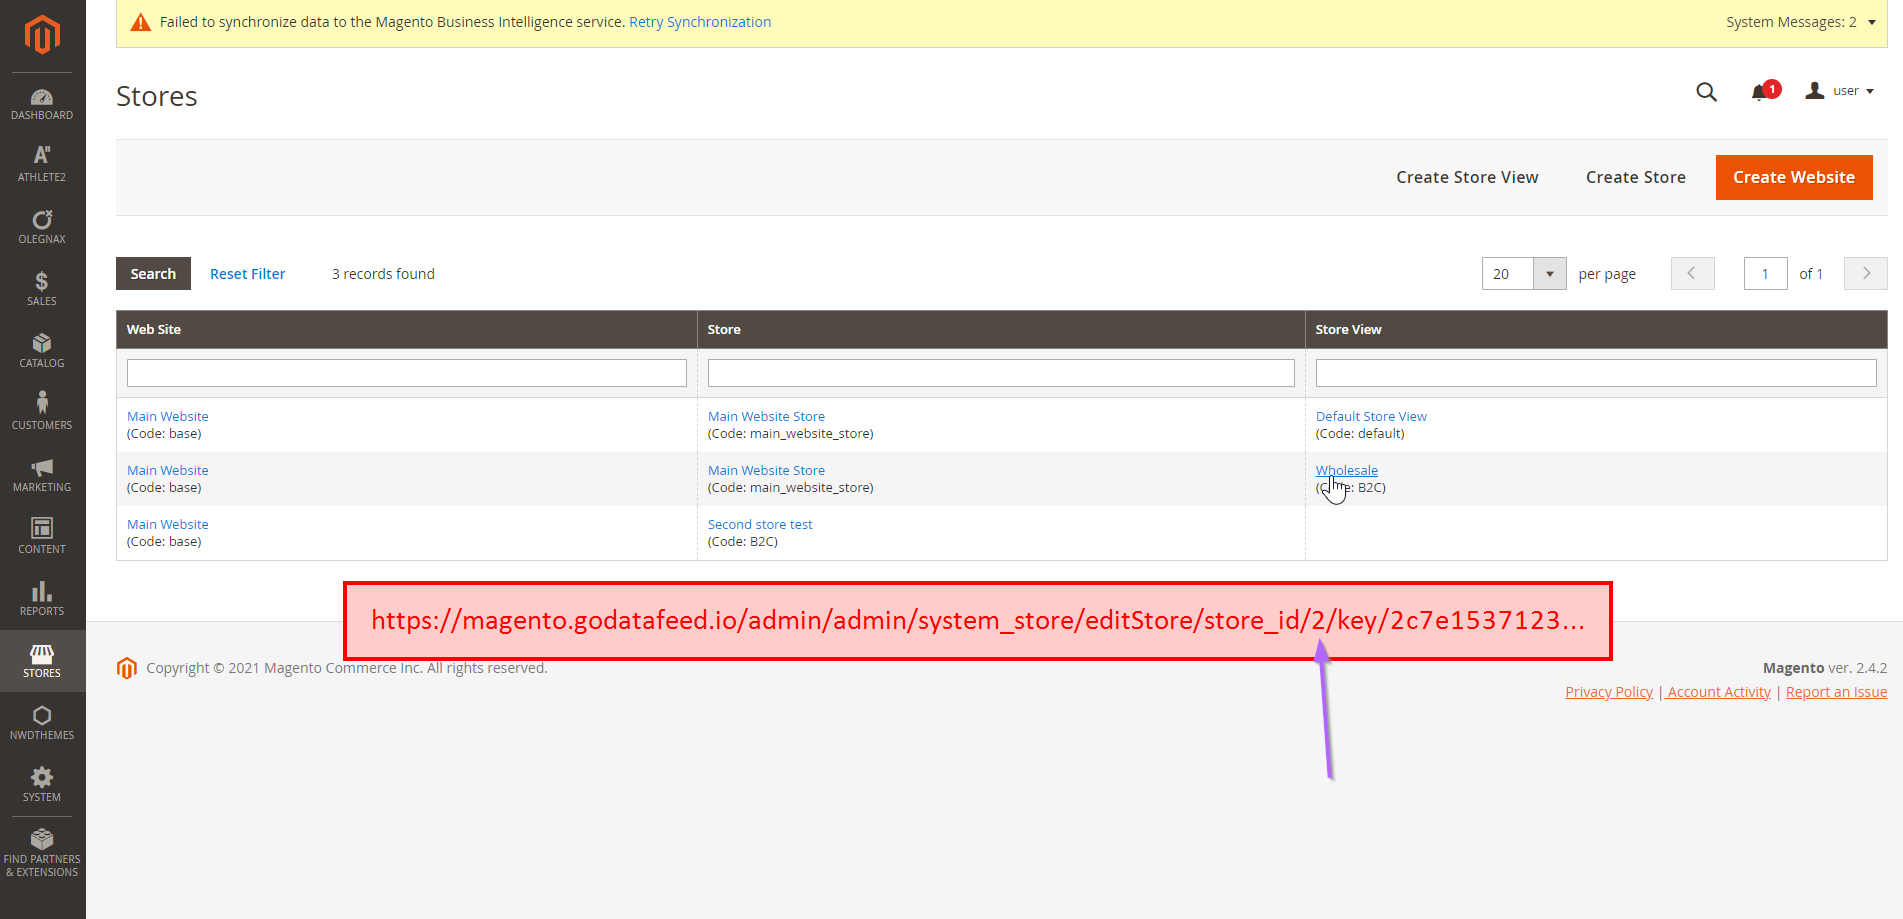Expand the System Messages dropdown
The height and width of the screenshot is (919, 1903).
click(x=1800, y=21)
